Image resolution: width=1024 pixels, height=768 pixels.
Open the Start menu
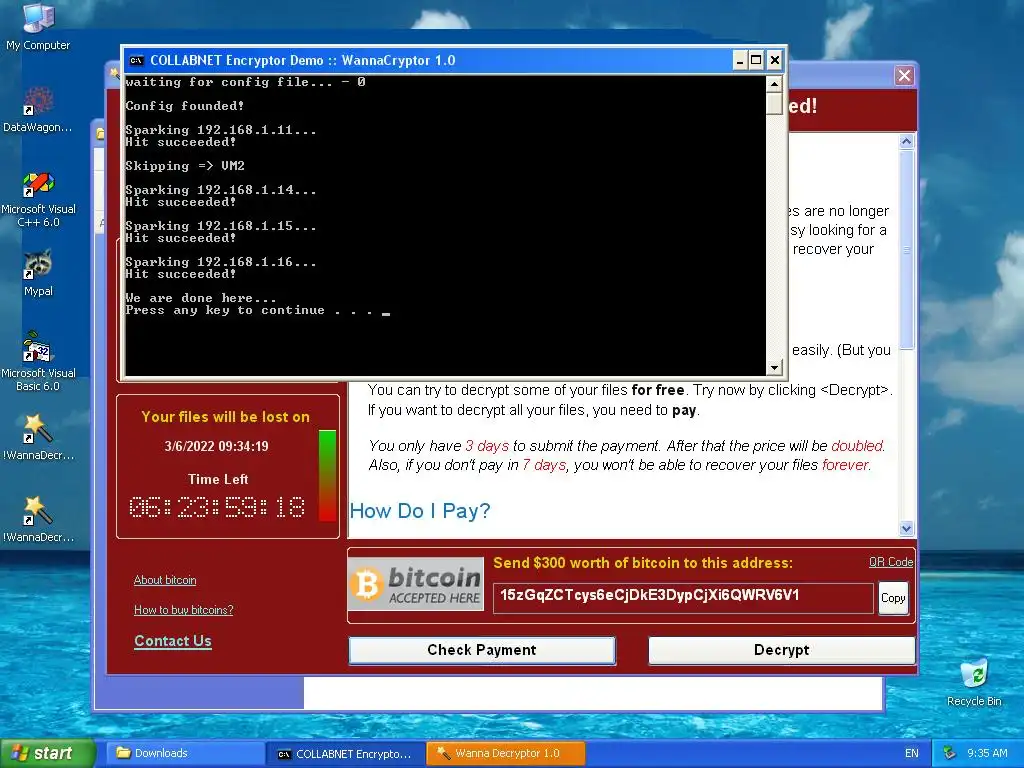47,753
